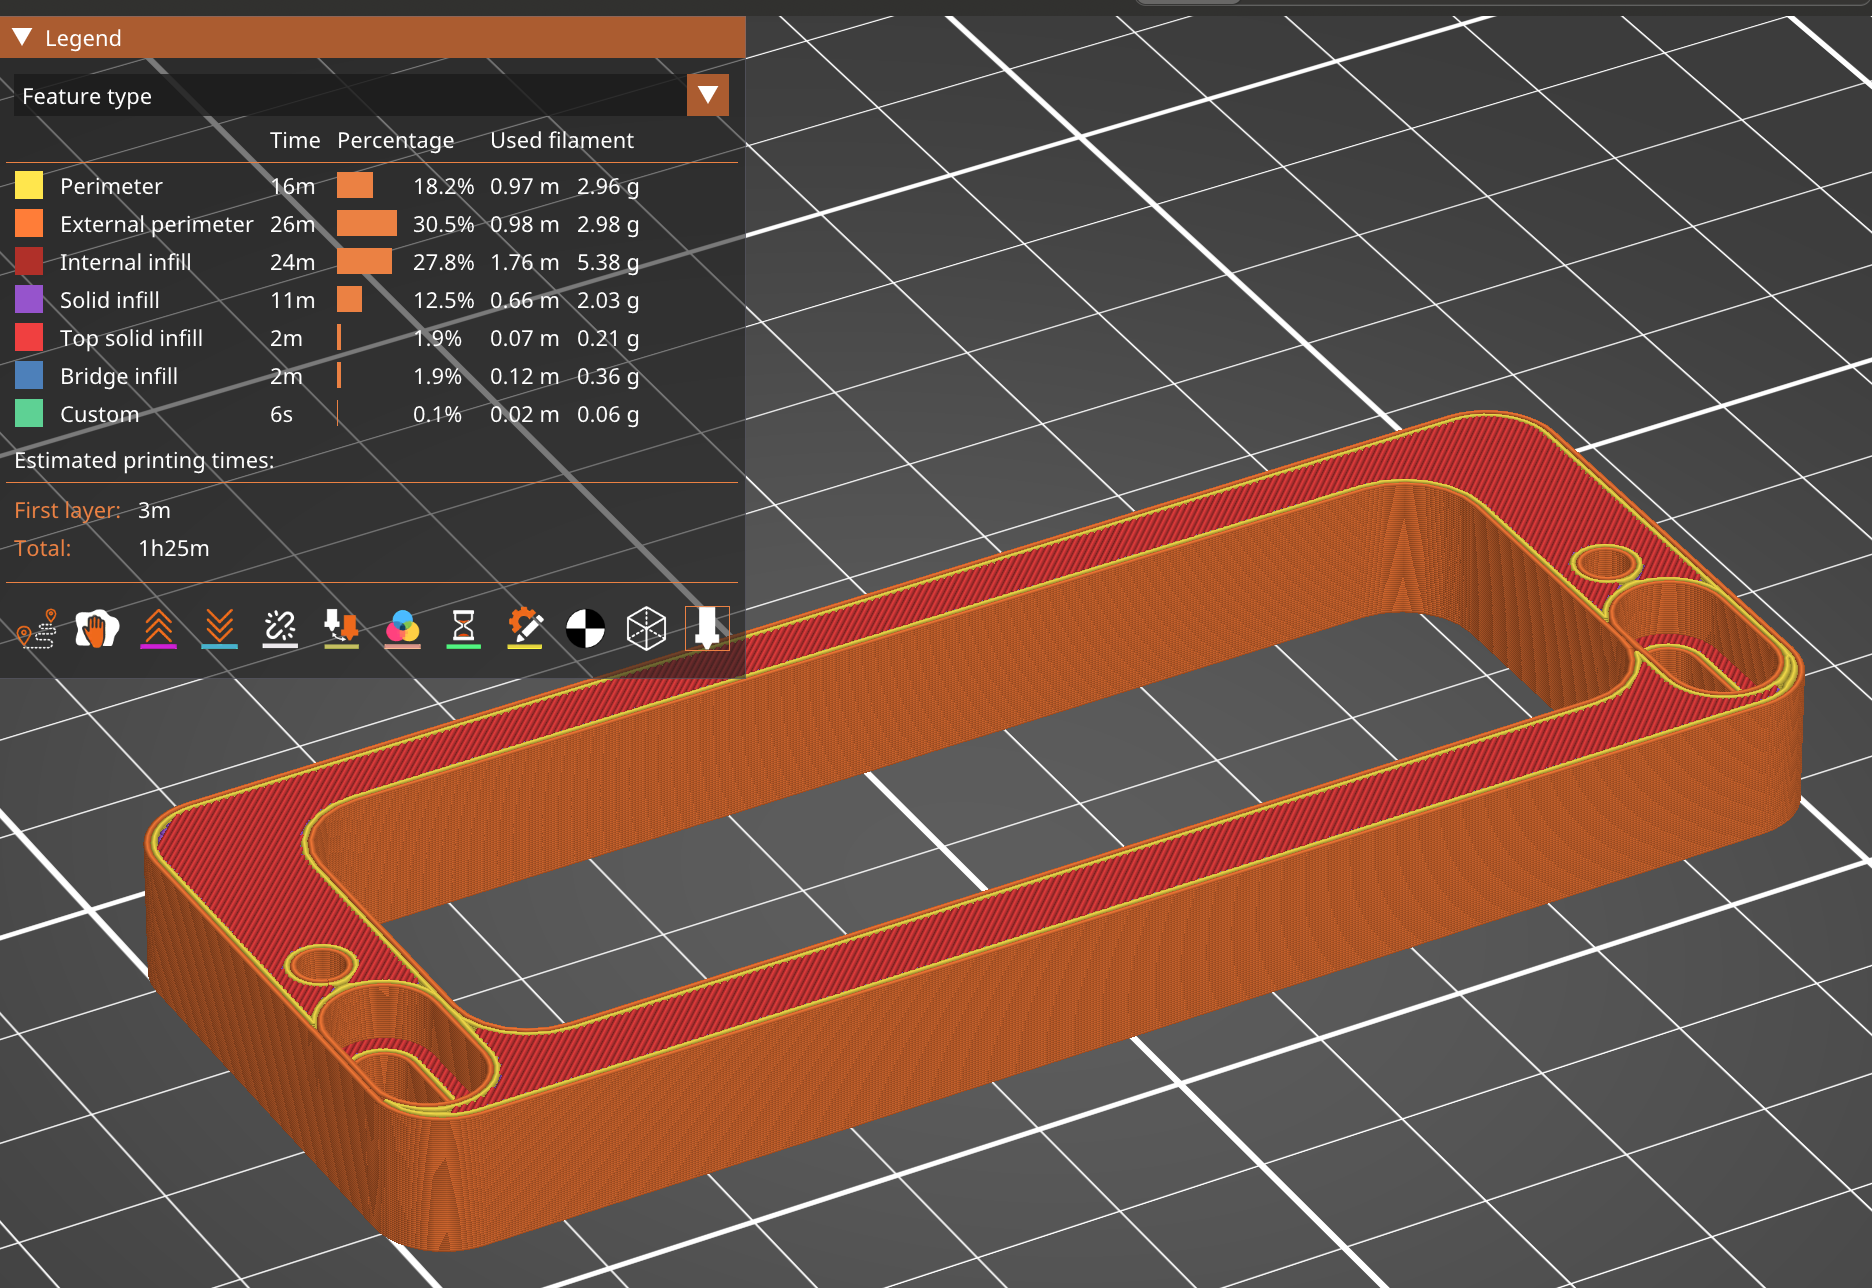Click the Feature type combo box
The width and height of the screenshot is (1872, 1288).
click(371, 95)
